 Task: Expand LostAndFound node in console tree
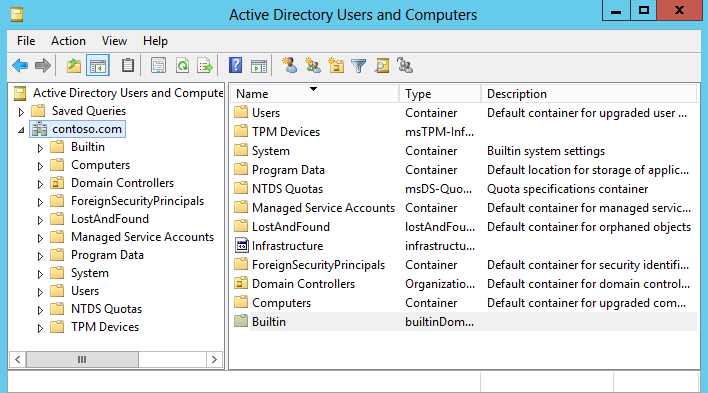[x=40, y=220]
